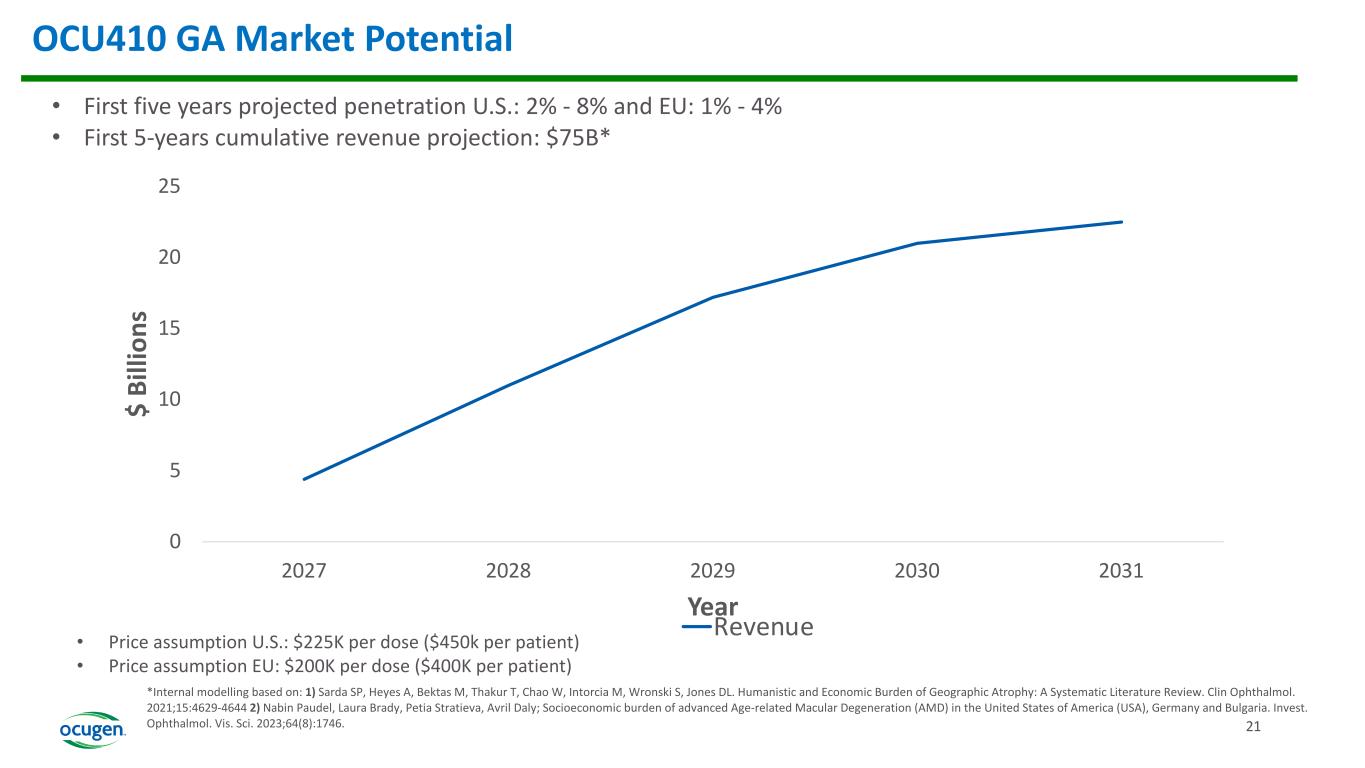Click the 2029 x-axis label

point(713,572)
